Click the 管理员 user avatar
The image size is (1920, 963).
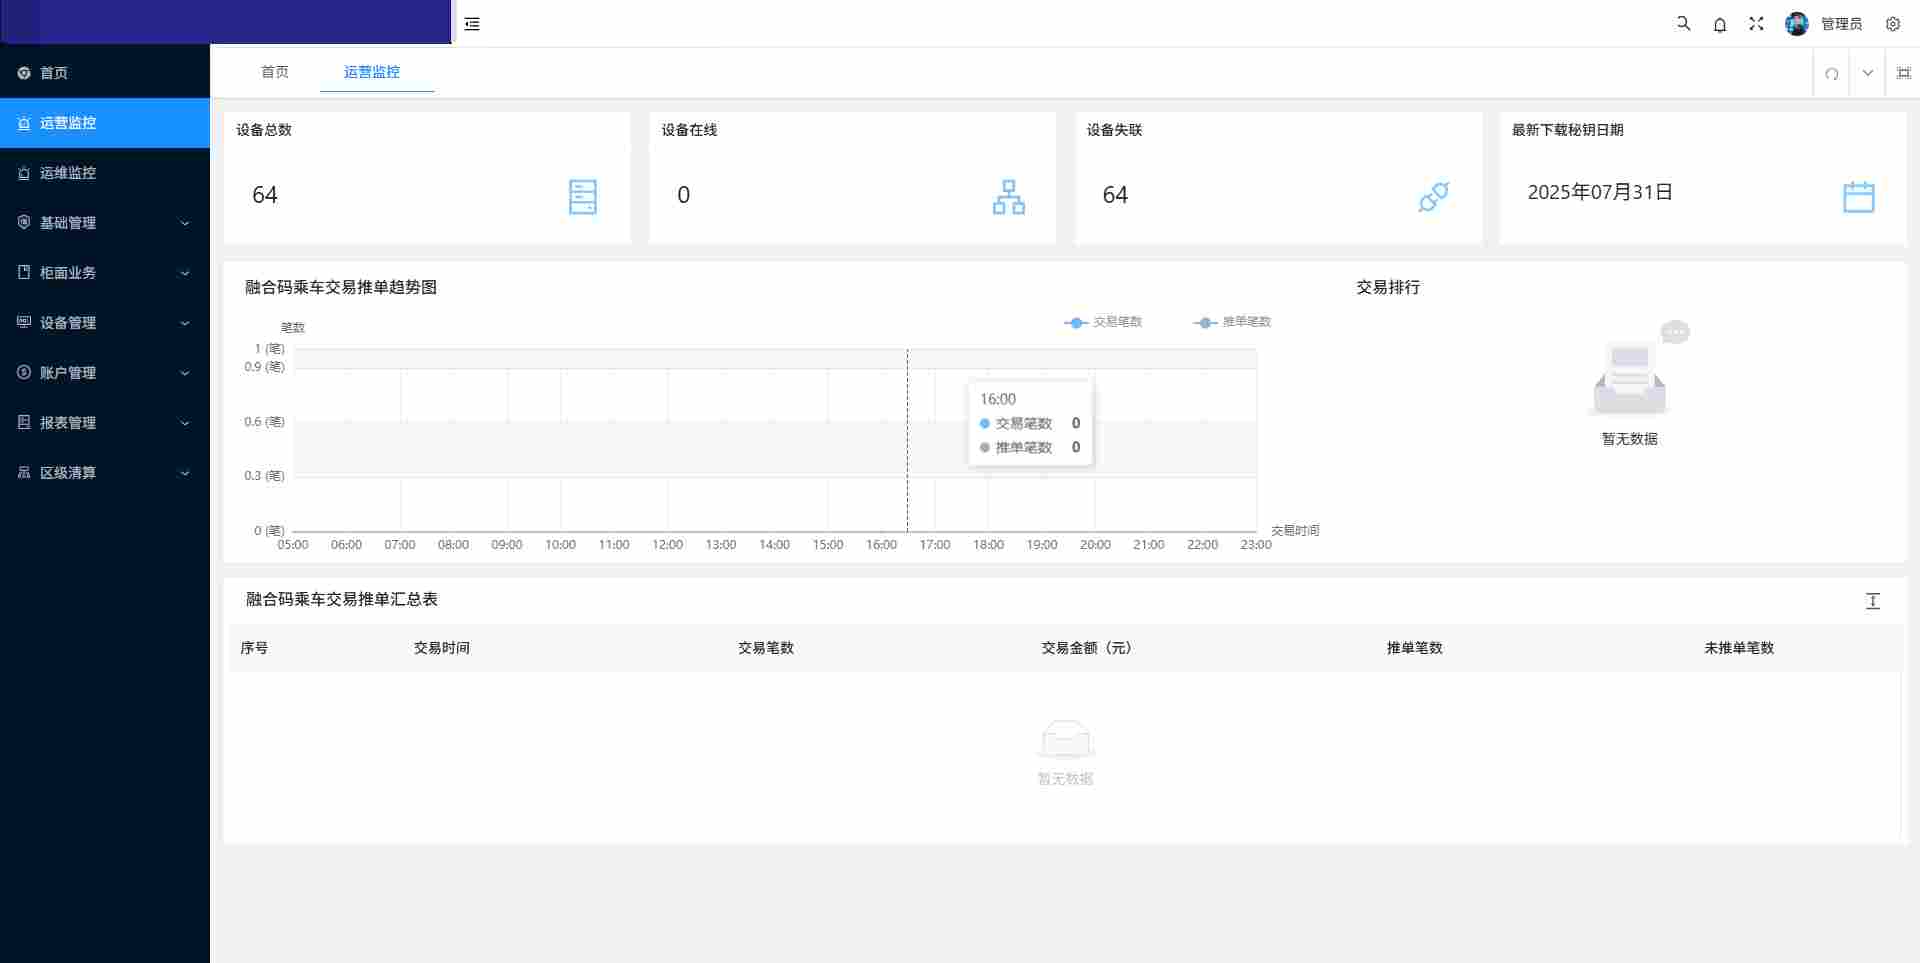coord(1797,24)
